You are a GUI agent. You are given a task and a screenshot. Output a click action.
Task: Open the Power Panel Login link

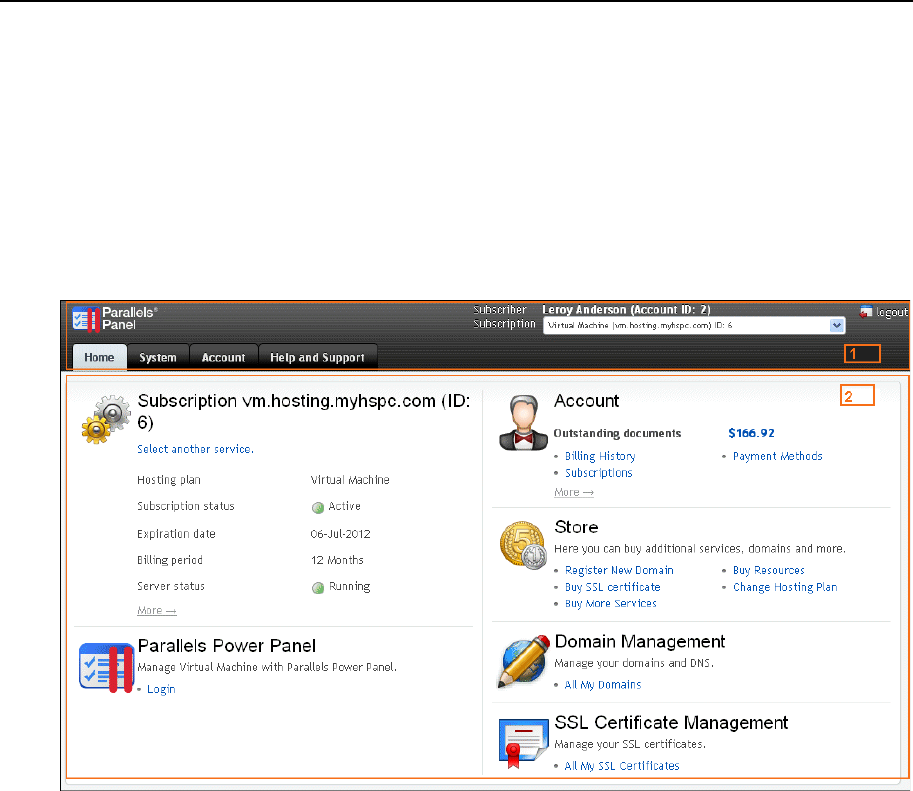click(161, 689)
